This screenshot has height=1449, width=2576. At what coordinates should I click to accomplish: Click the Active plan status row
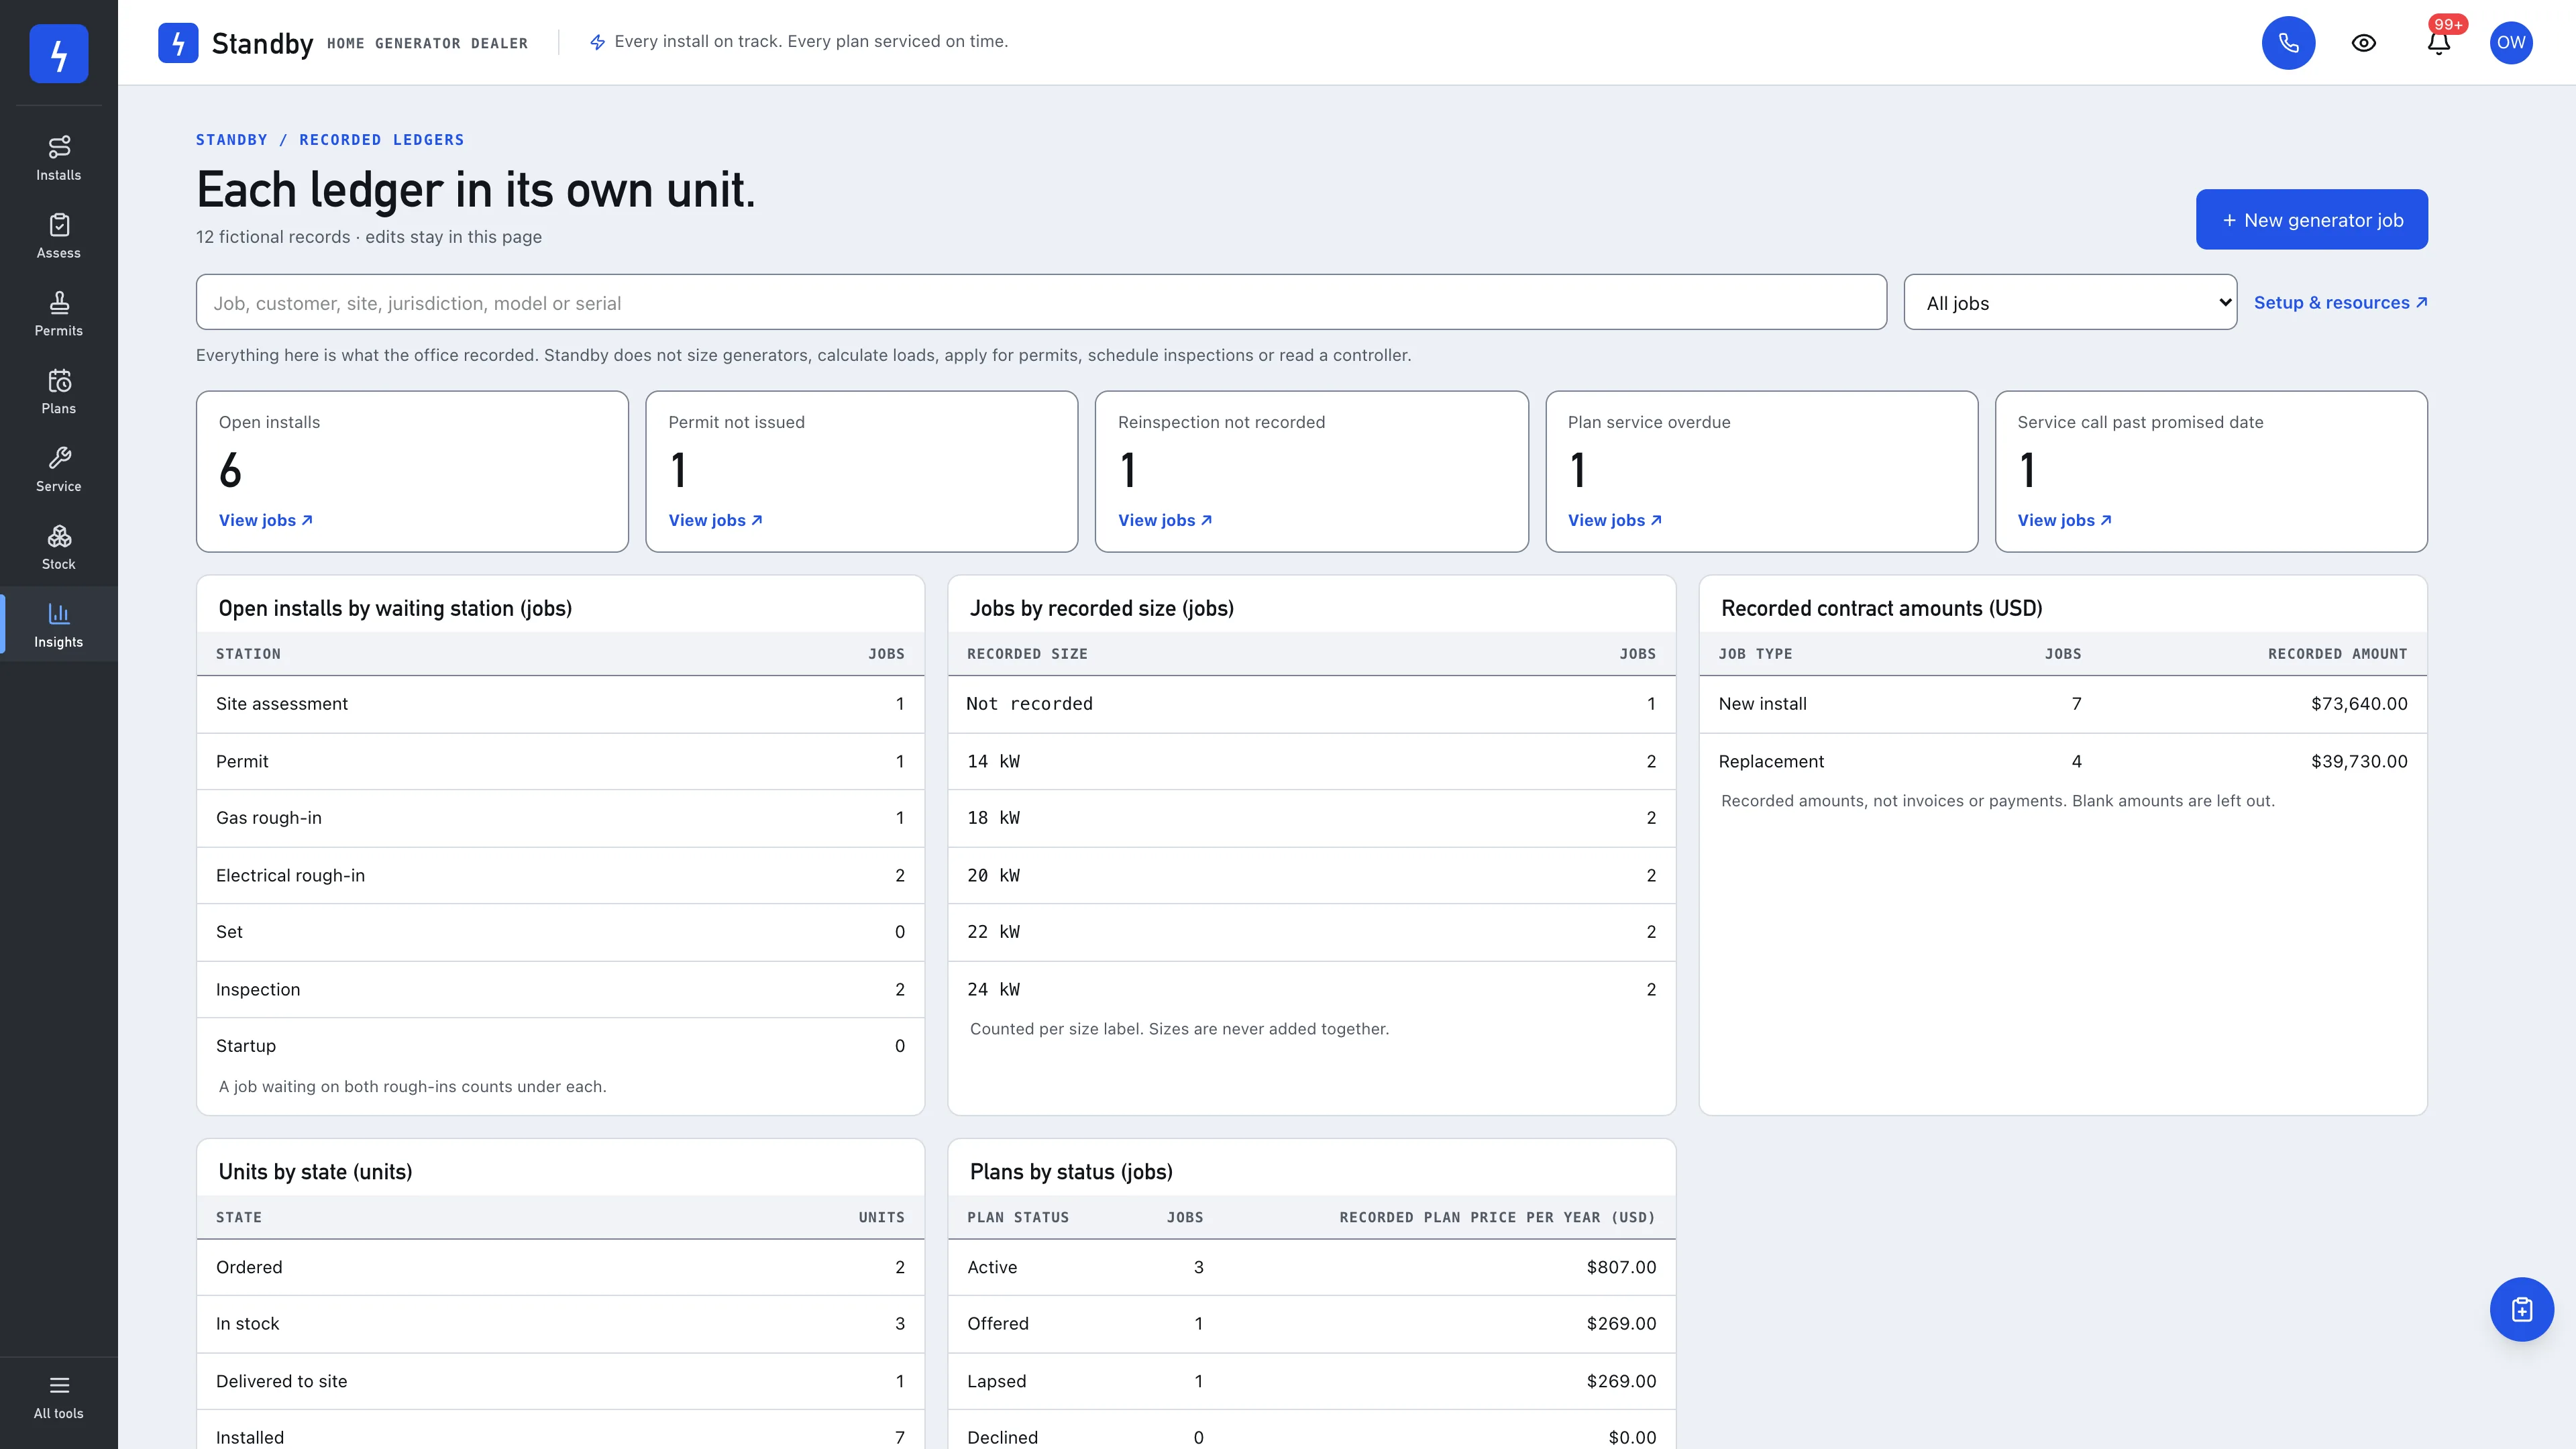click(1311, 1267)
